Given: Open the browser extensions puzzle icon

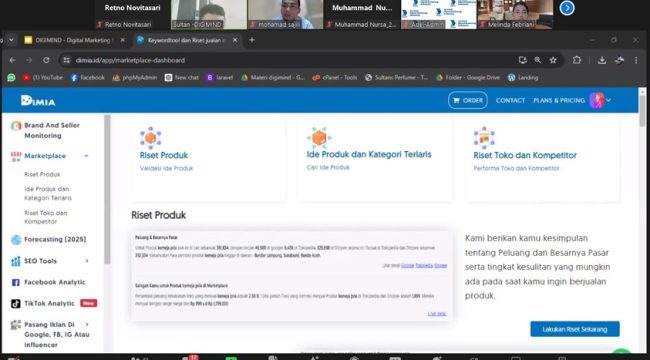Looking at the screenshot, I should (577, 60).
